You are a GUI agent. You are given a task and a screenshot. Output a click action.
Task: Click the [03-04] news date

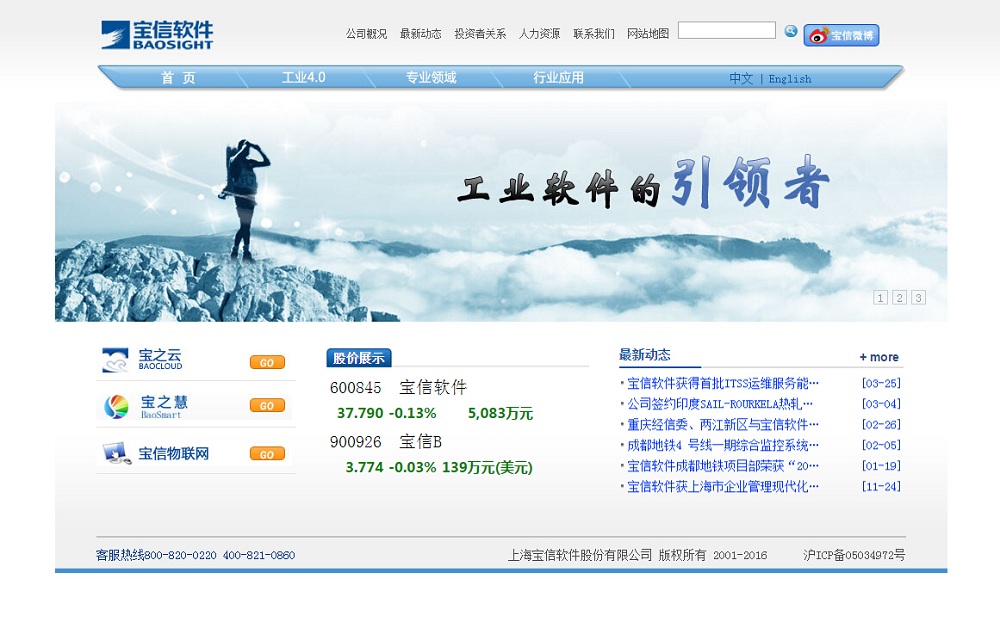click(881, 404)
